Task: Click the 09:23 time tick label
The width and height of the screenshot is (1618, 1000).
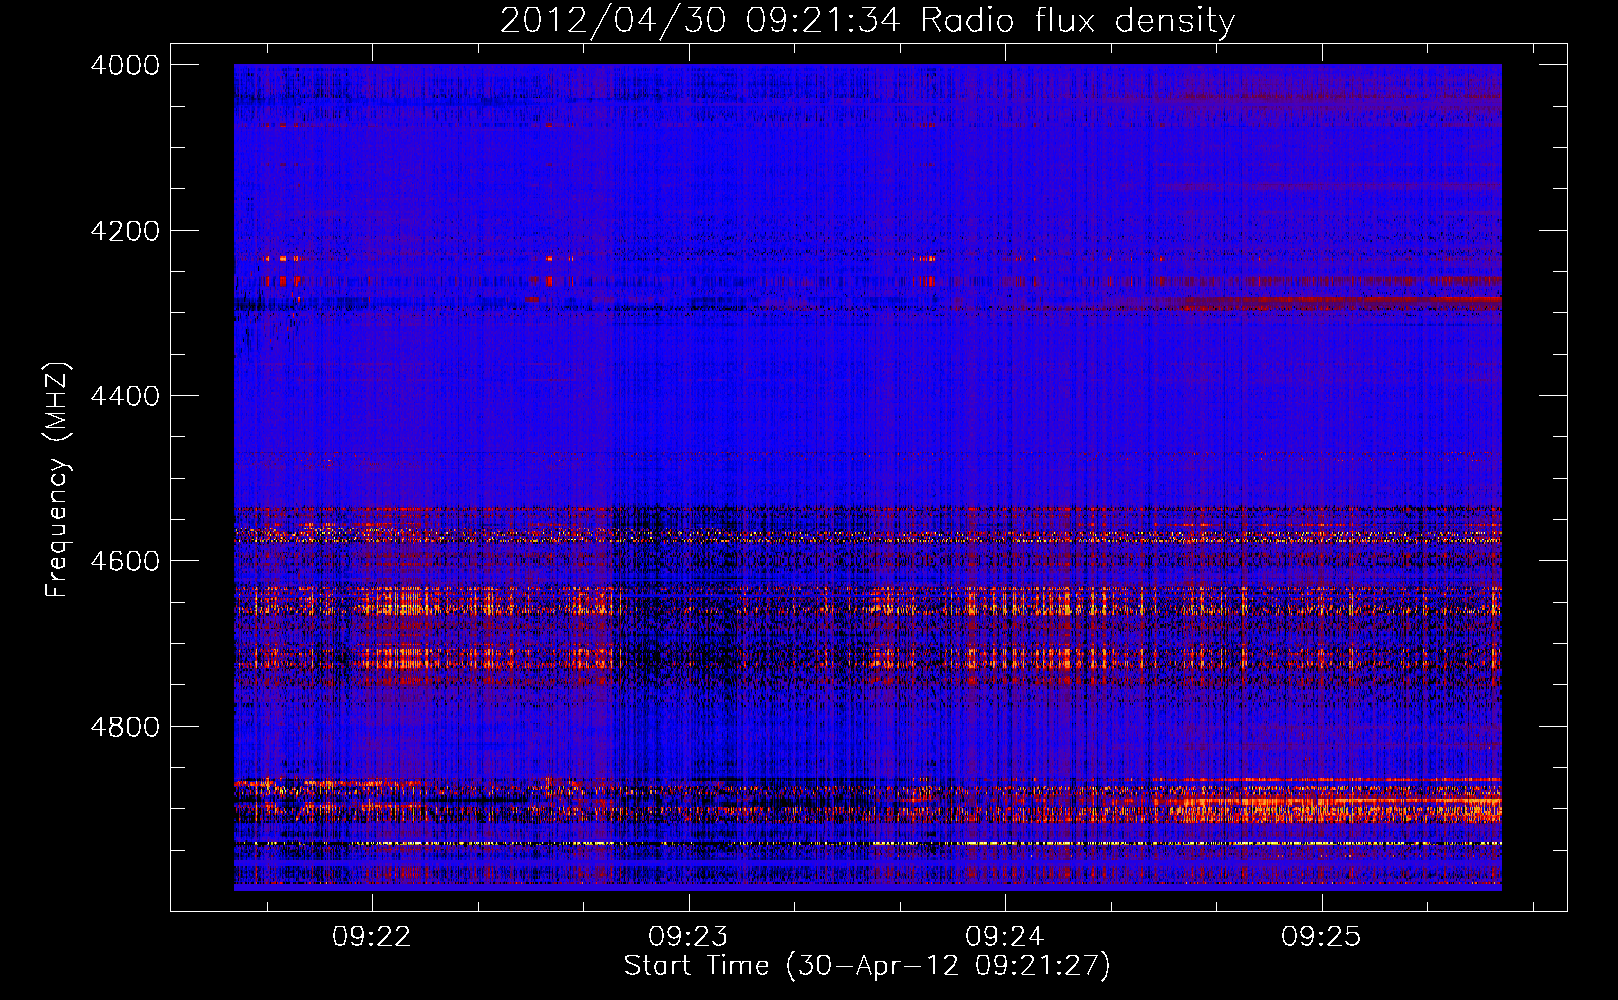Action: point(688,937)
